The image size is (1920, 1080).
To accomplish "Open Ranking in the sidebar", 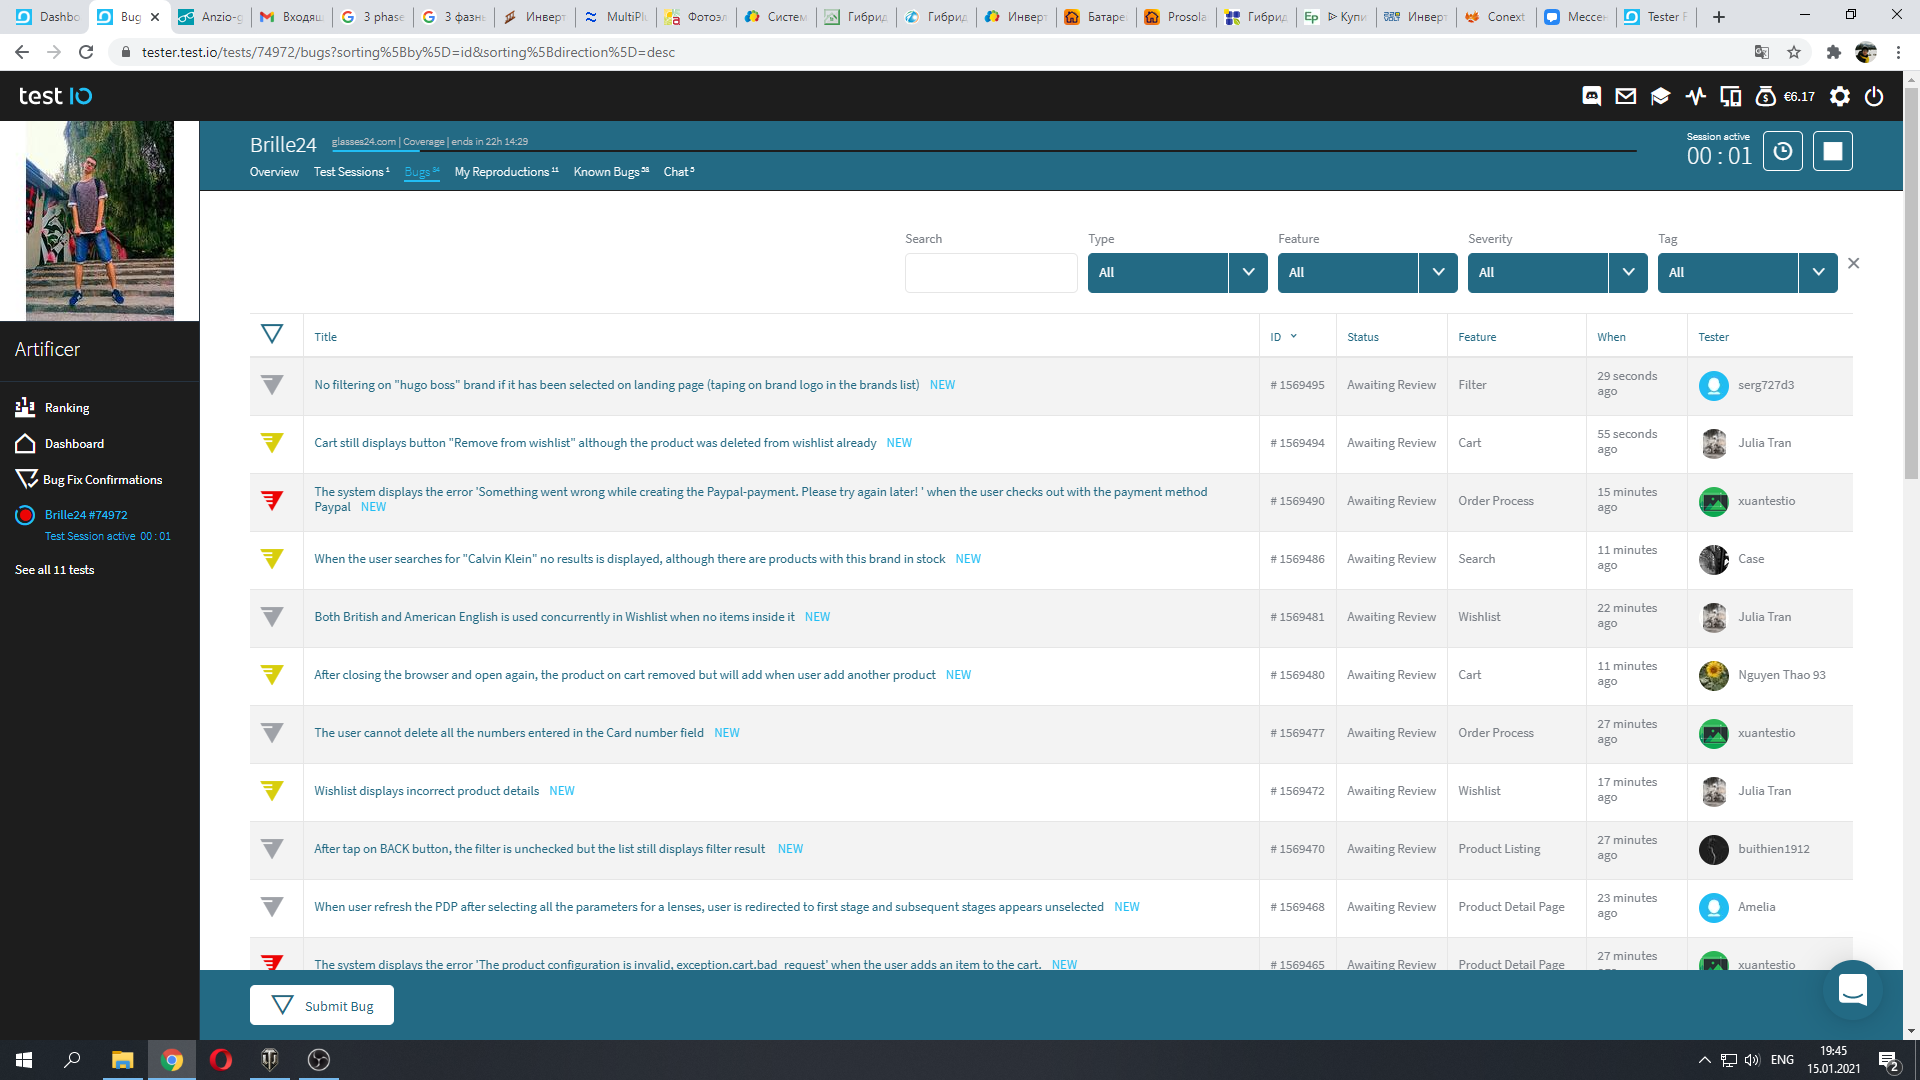I will (66, 408).
